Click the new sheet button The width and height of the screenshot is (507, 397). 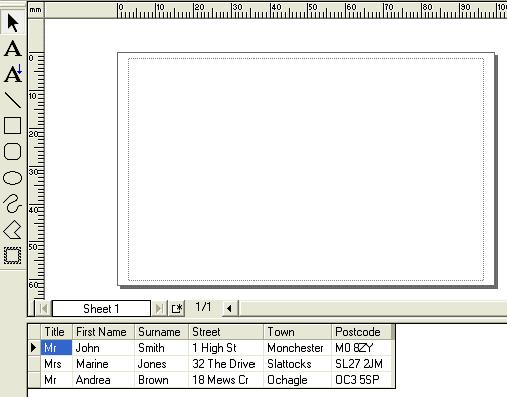point(177,308)
